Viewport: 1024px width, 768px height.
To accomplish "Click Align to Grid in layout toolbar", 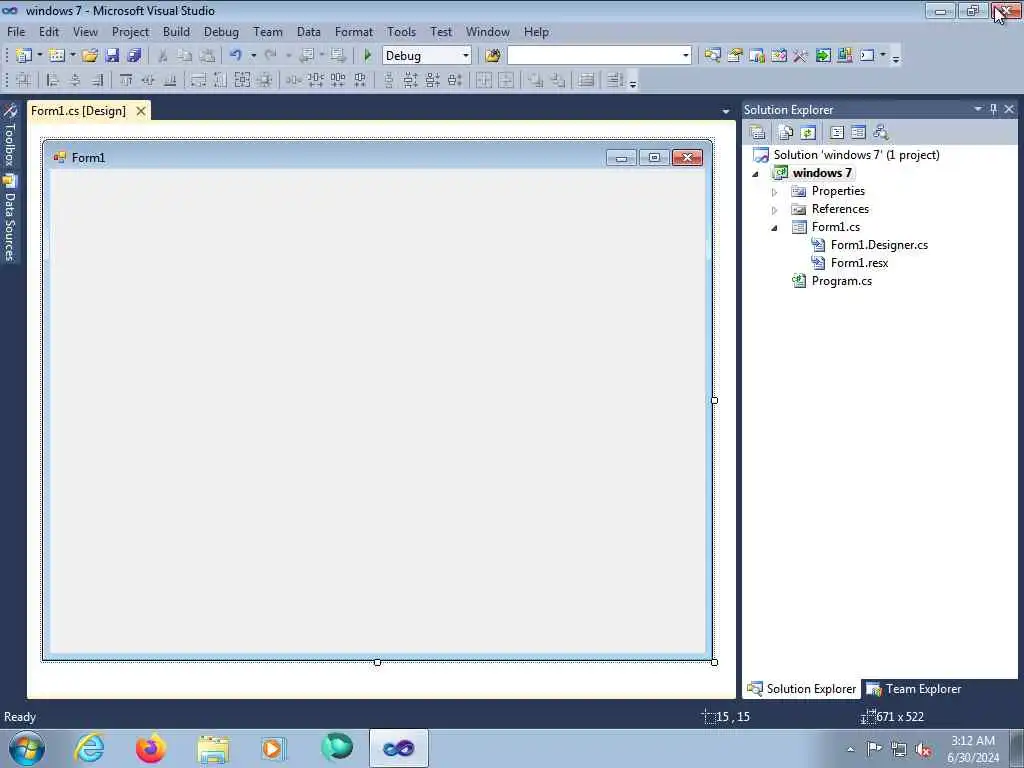I will 24,80.
